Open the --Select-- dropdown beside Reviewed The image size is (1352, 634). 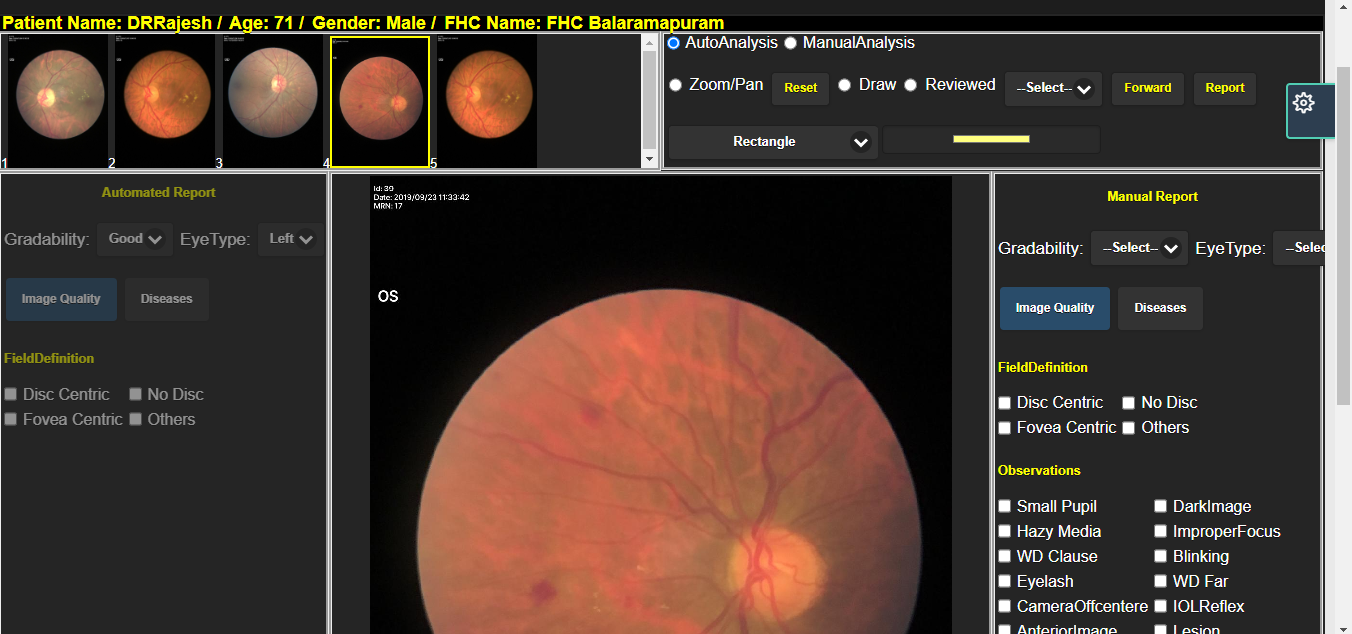[1053, 88]
